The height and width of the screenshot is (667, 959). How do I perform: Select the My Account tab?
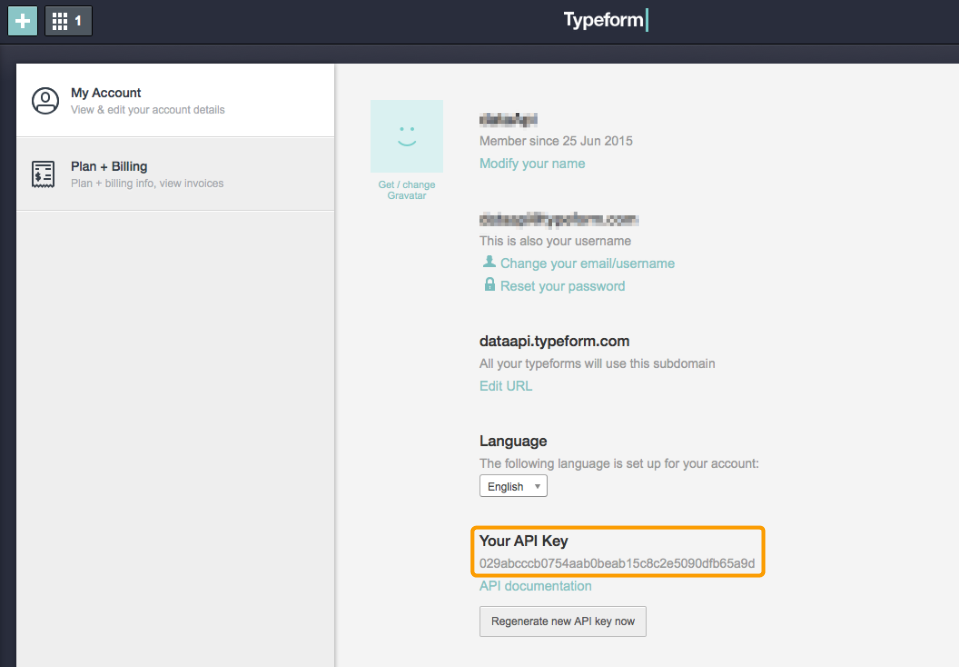point(175,100)
